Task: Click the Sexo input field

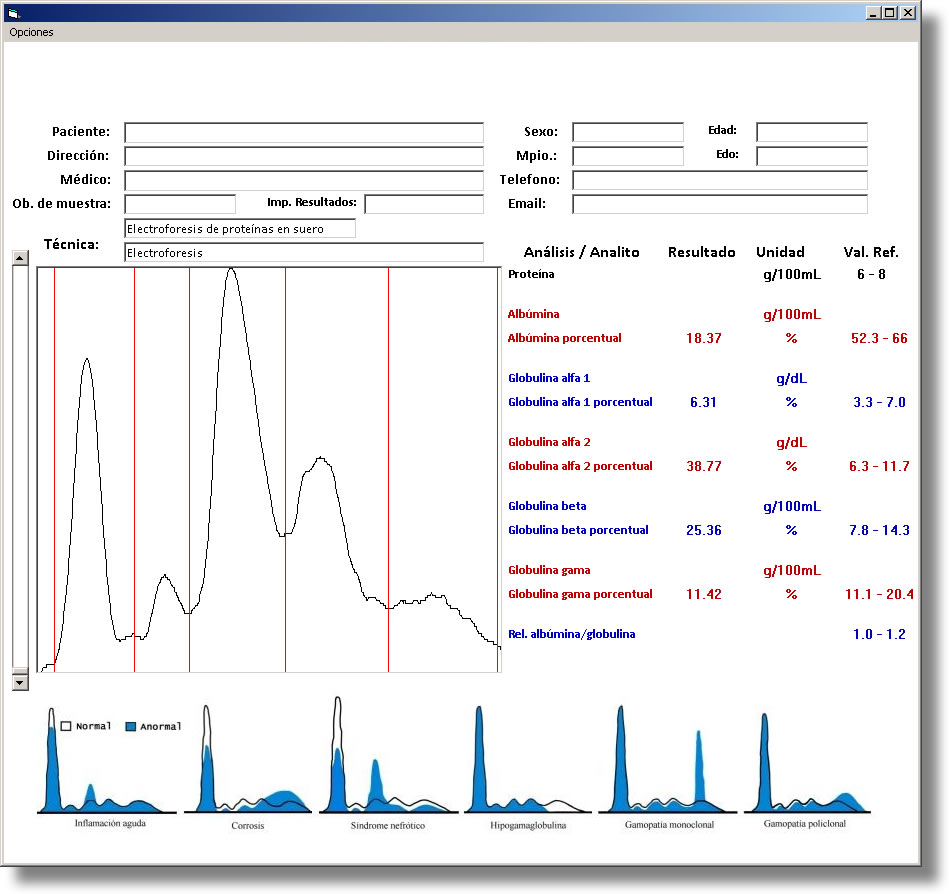Action: (627, 133)
